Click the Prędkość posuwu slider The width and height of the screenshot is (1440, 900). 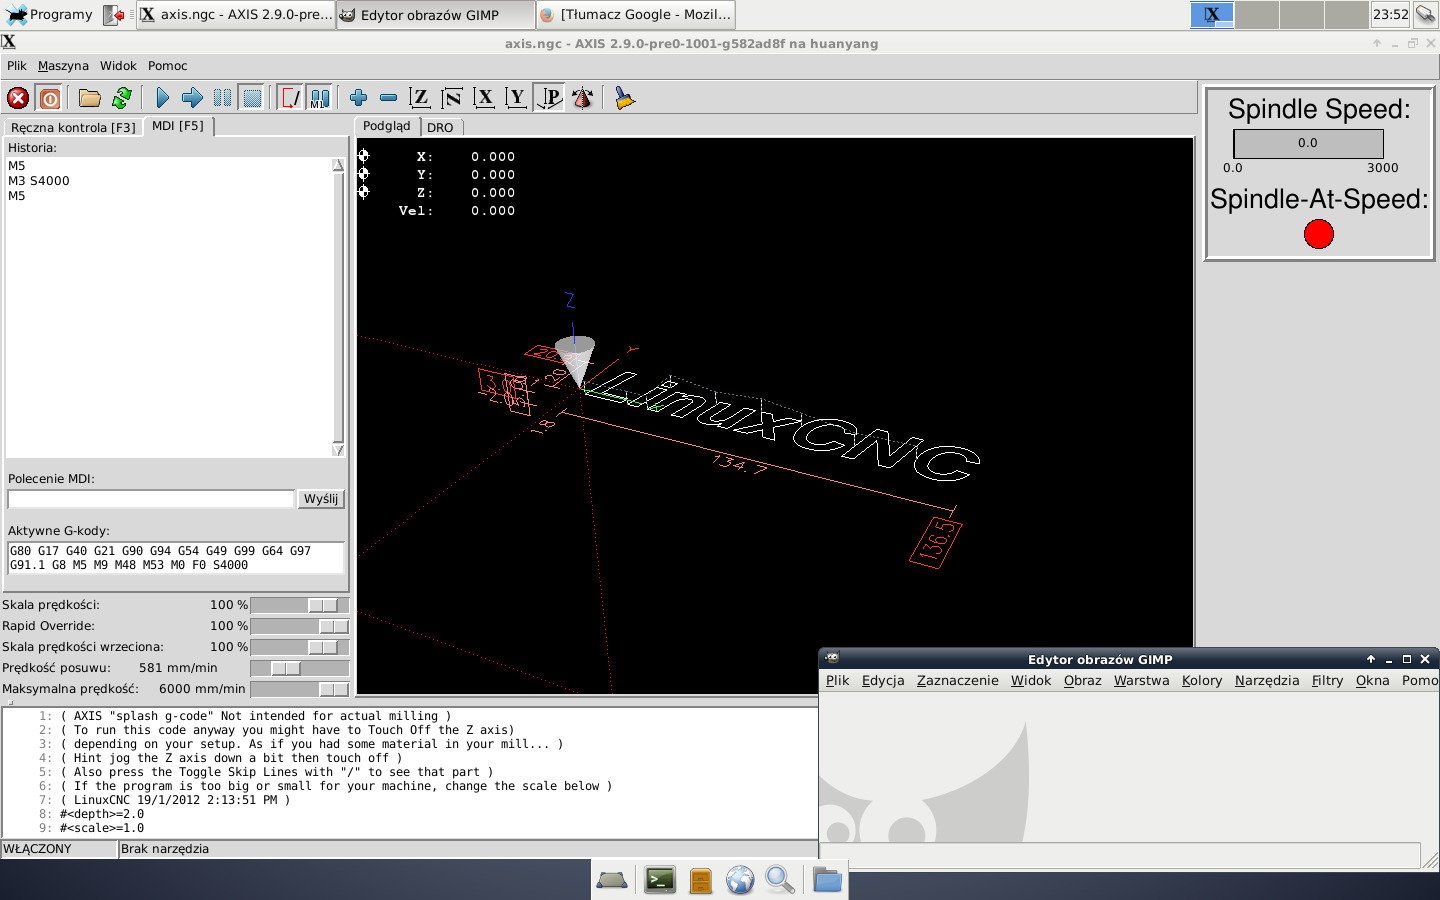click(299, 668)
